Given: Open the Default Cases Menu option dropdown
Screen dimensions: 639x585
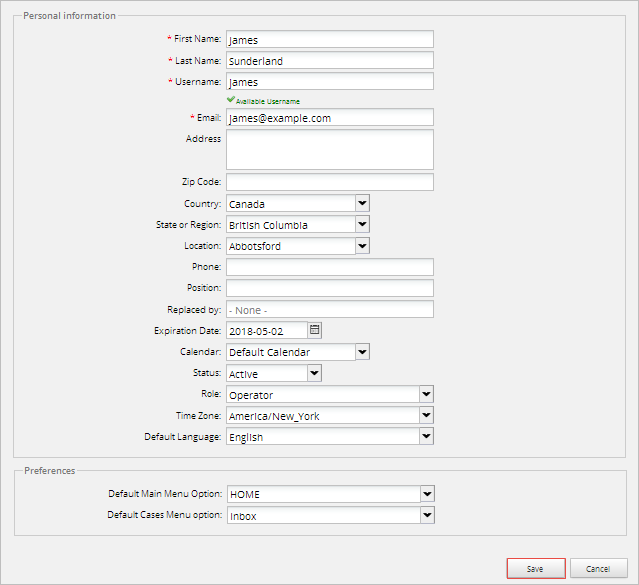Looking at the screenshot, I should (x=426, y=515).
